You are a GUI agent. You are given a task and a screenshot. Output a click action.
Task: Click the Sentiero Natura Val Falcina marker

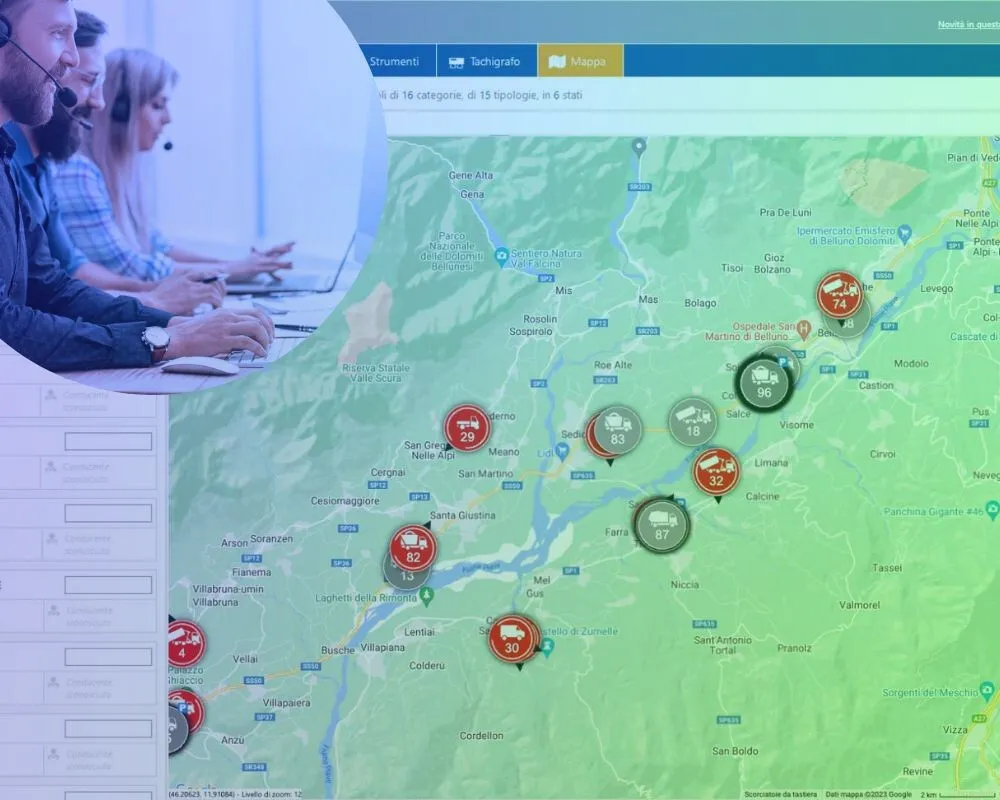tap(502, 255)
